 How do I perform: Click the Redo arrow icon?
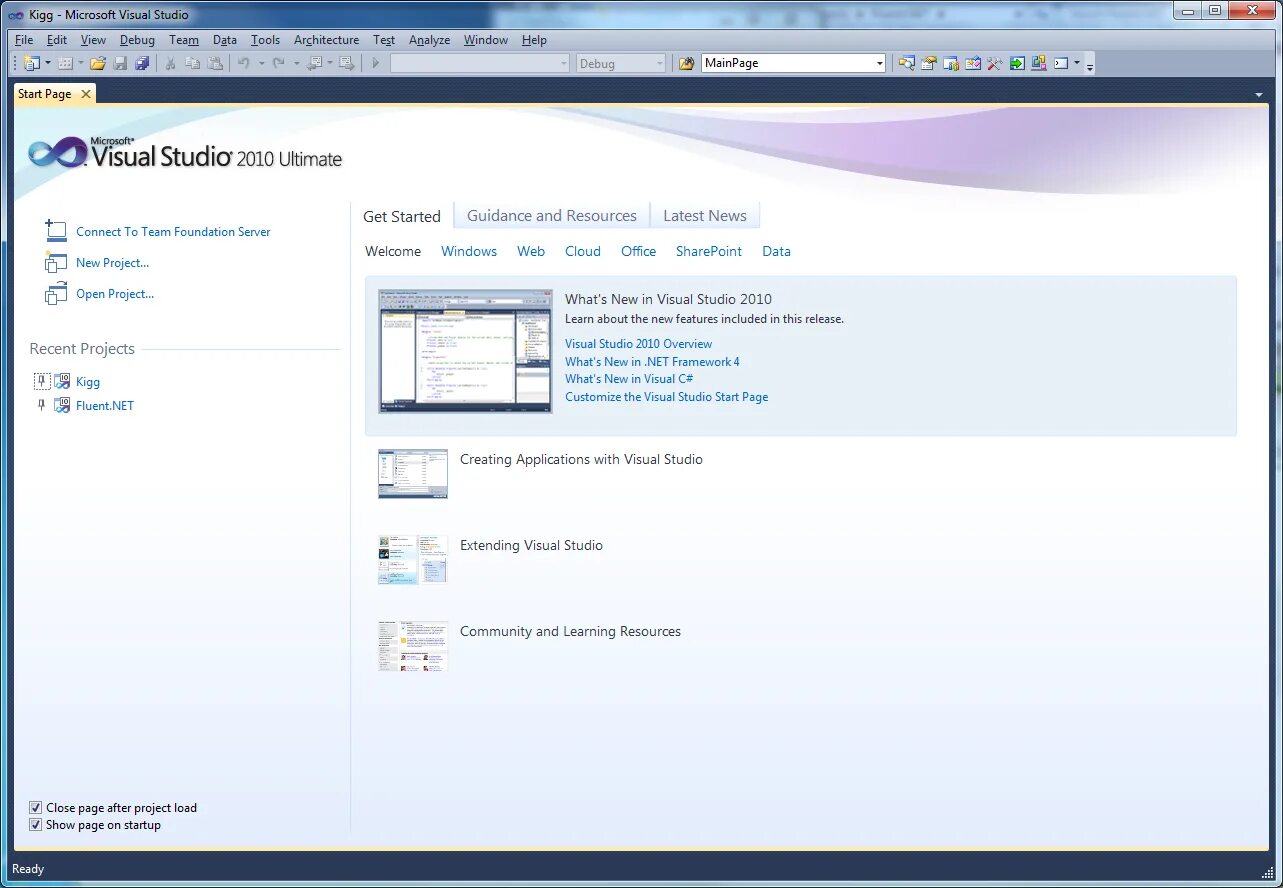279,63
